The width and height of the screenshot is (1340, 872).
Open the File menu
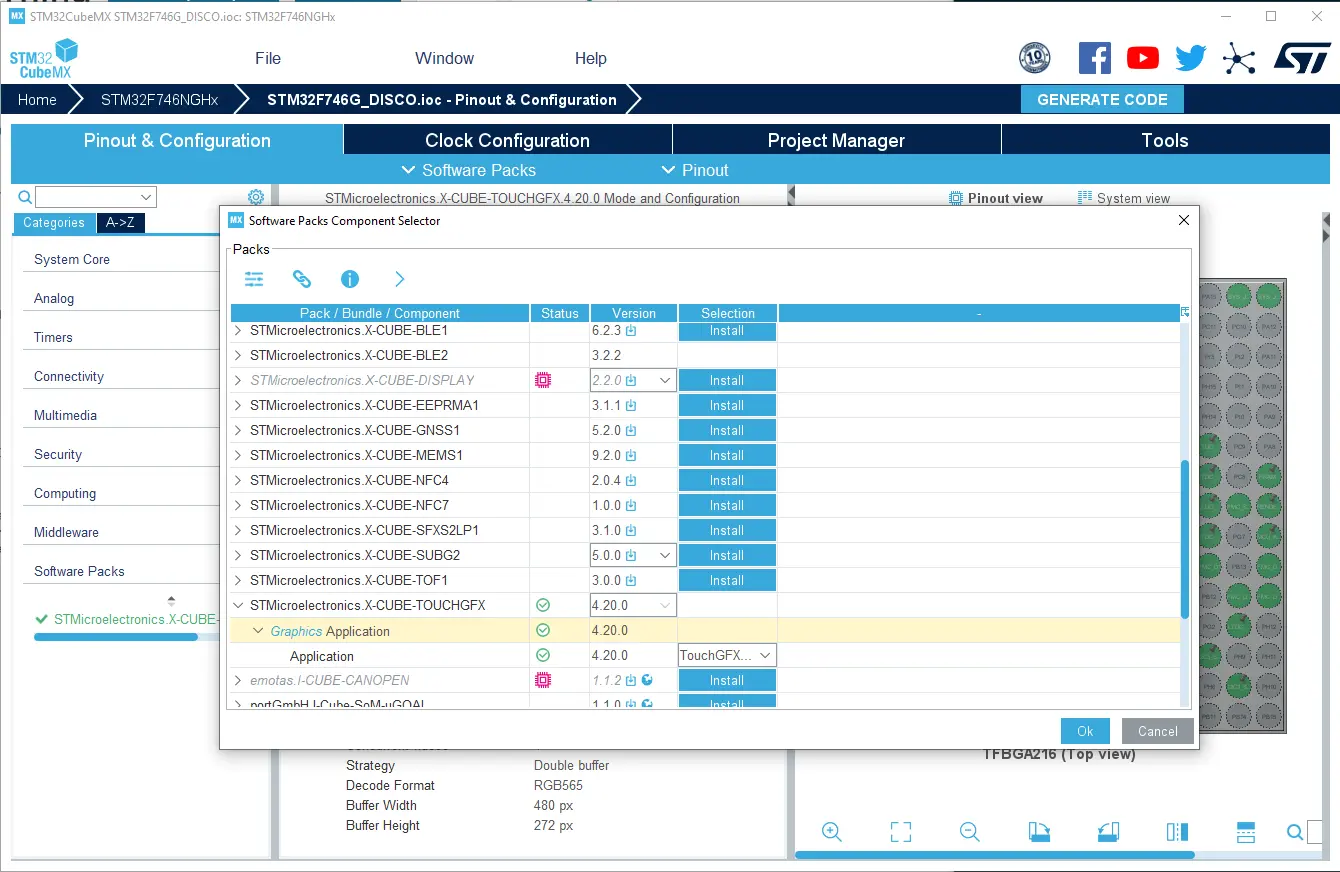pyautogui.click(x=268, y=58)
